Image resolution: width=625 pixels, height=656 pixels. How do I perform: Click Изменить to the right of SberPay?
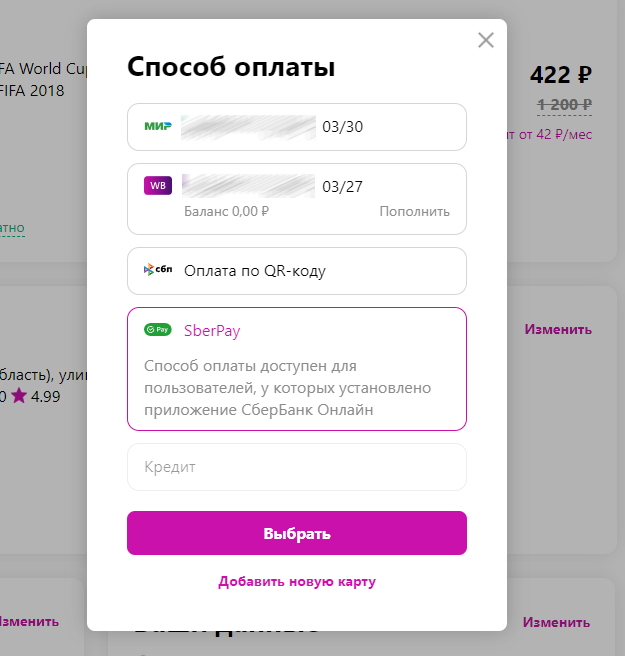tap(557, 329)
